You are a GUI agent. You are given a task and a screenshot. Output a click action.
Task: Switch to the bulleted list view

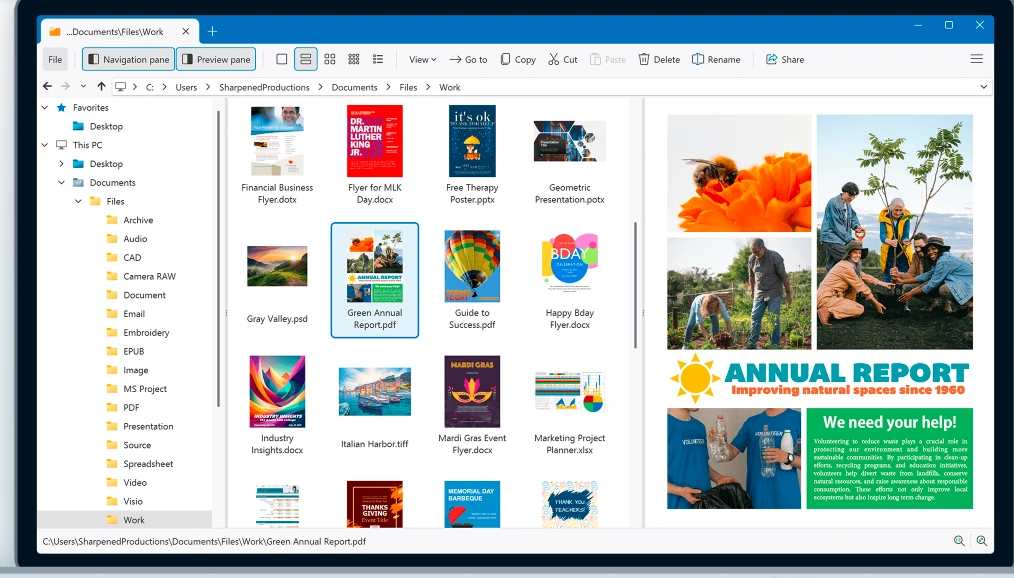pos(378,59)
